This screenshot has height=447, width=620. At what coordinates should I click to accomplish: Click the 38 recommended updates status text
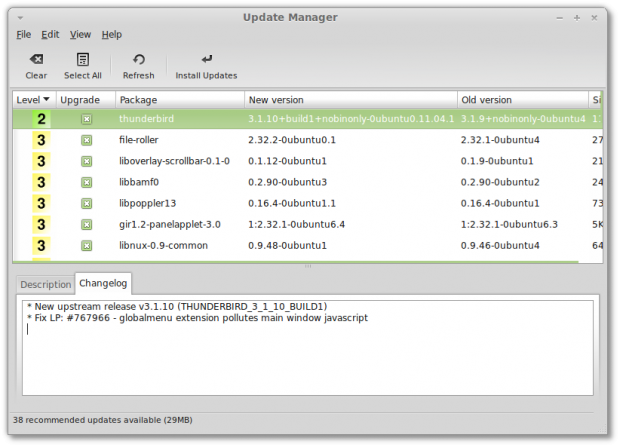coord(103,420)
